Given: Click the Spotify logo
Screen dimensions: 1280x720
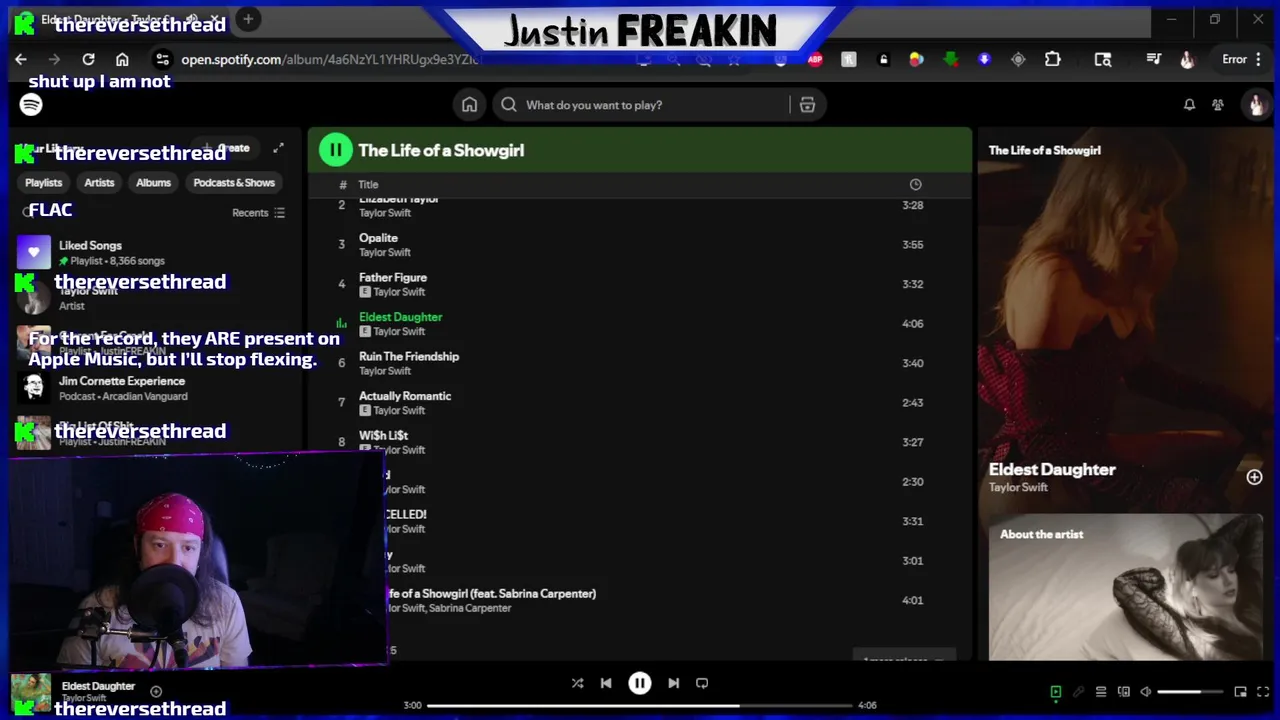Looking at the screenshot, I should click(x=31, y=105).
